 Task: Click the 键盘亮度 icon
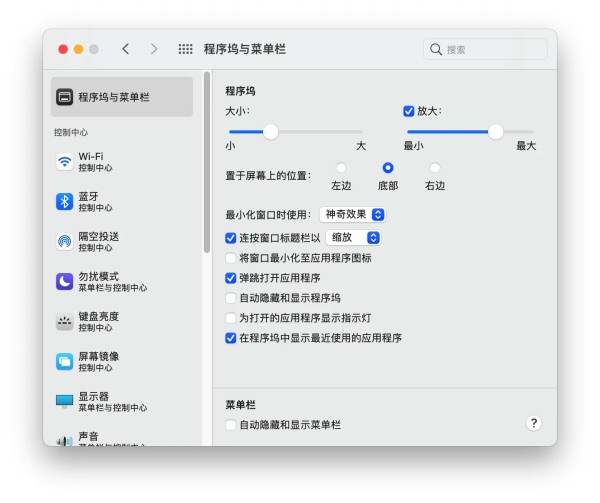[x=64, y=322]
